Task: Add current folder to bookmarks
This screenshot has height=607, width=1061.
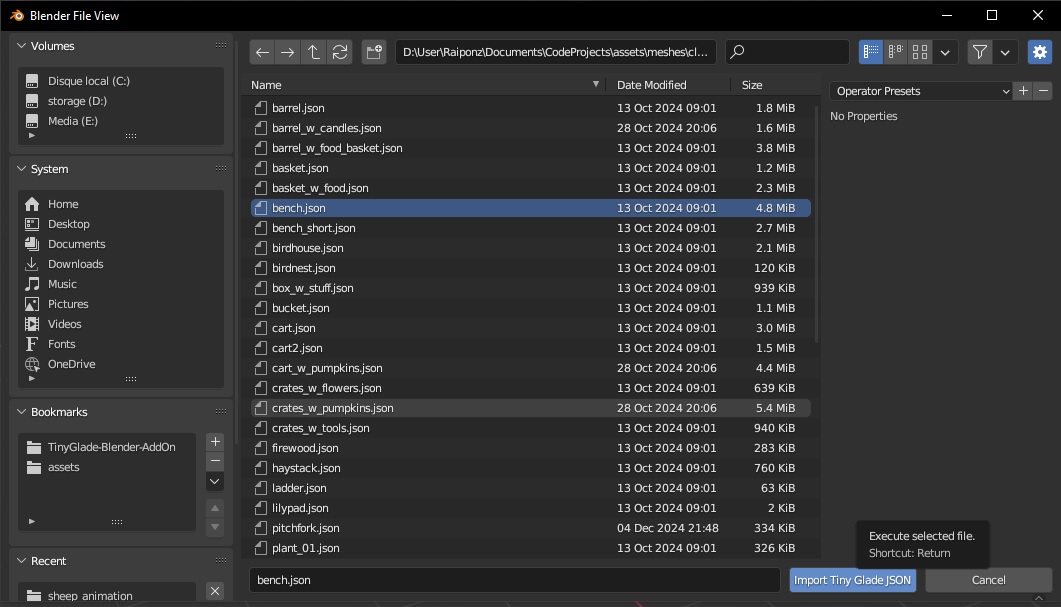Action: pyautogui.click(x=215, y=442)
